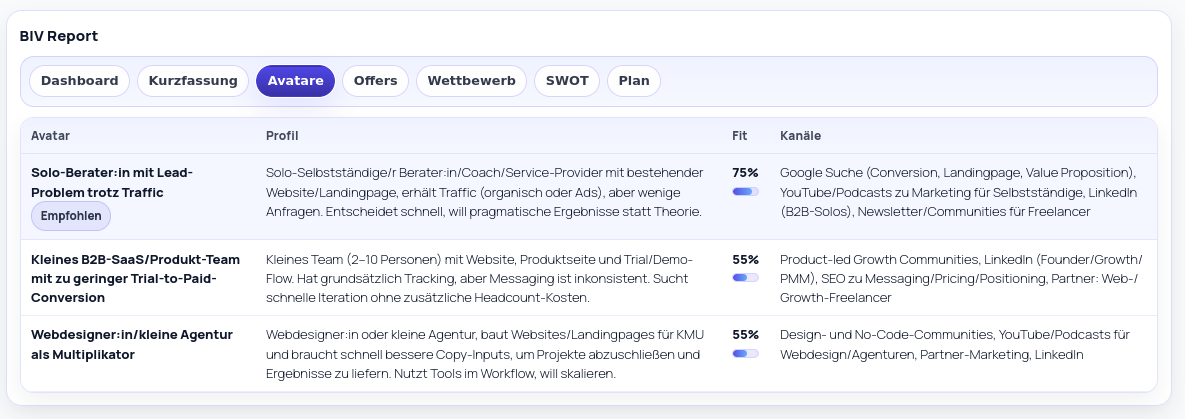Screen dimensions: 1185x419
Task: Click the Fit column header
Action: click(739, 135)
